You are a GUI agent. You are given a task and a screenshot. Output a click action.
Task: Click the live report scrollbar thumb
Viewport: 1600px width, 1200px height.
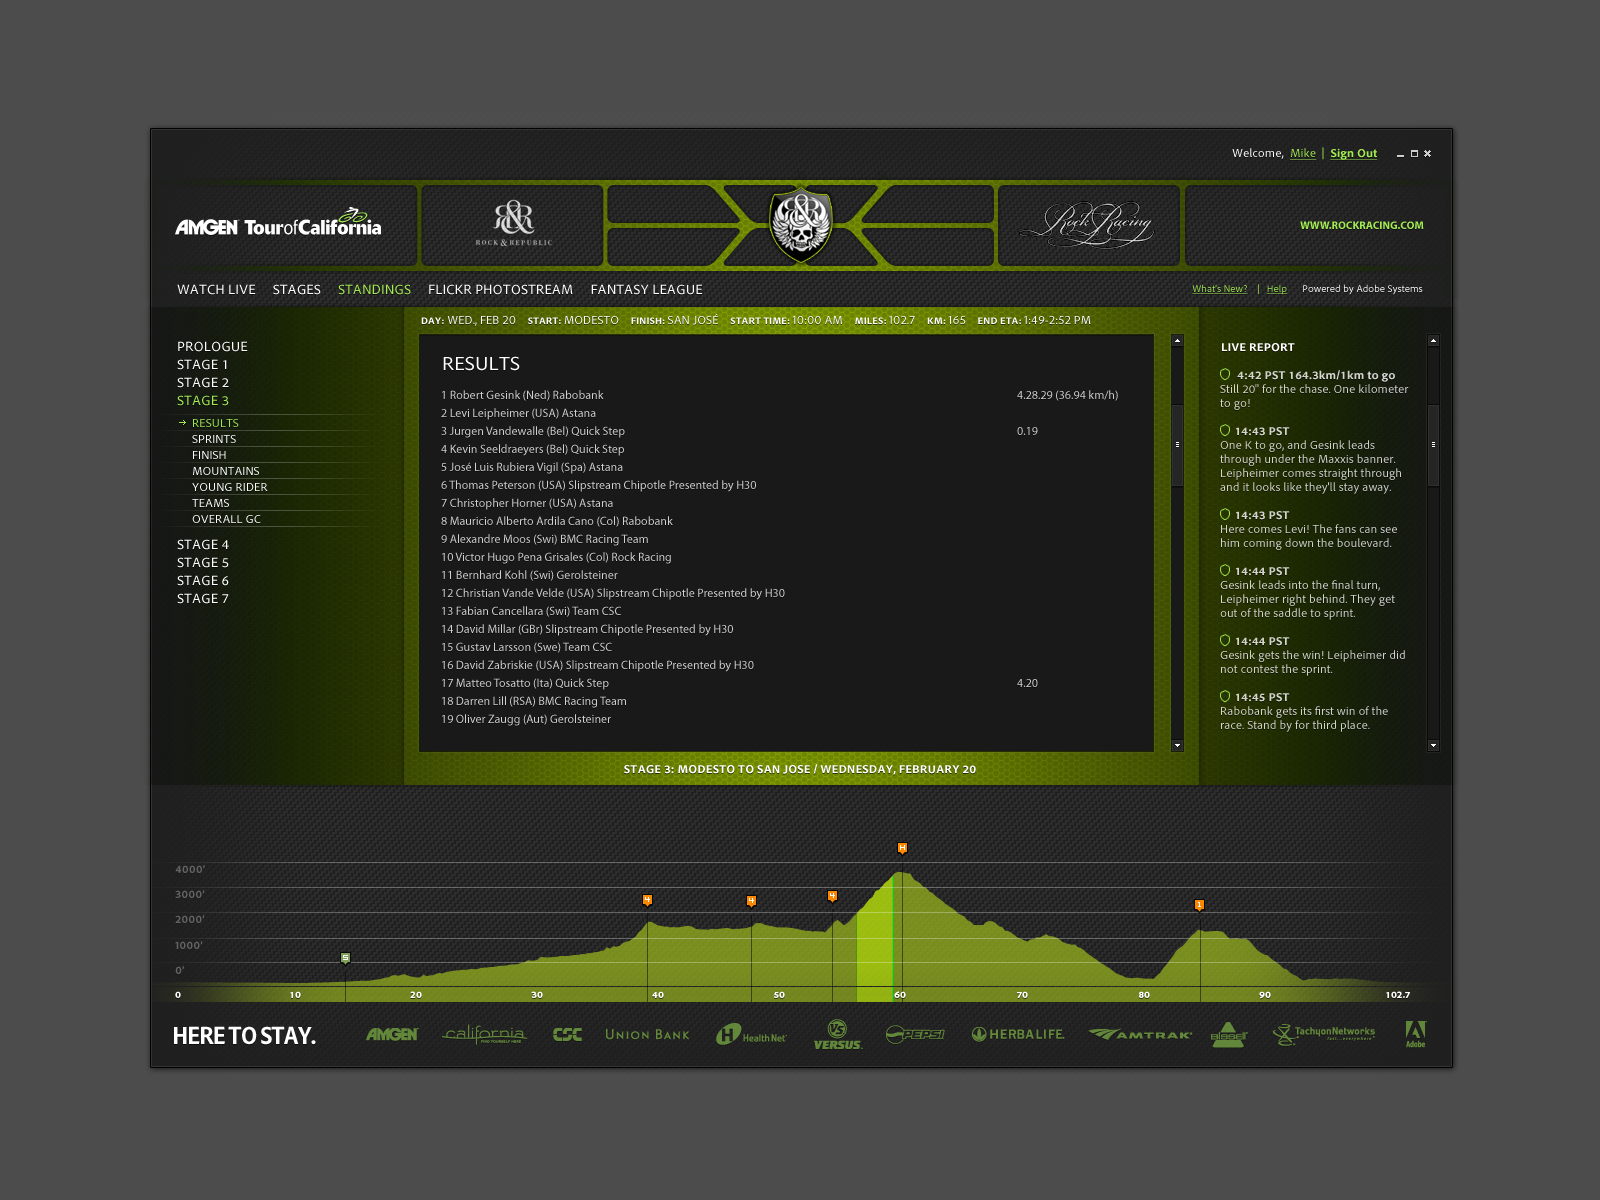click(x=1433, y=445)
